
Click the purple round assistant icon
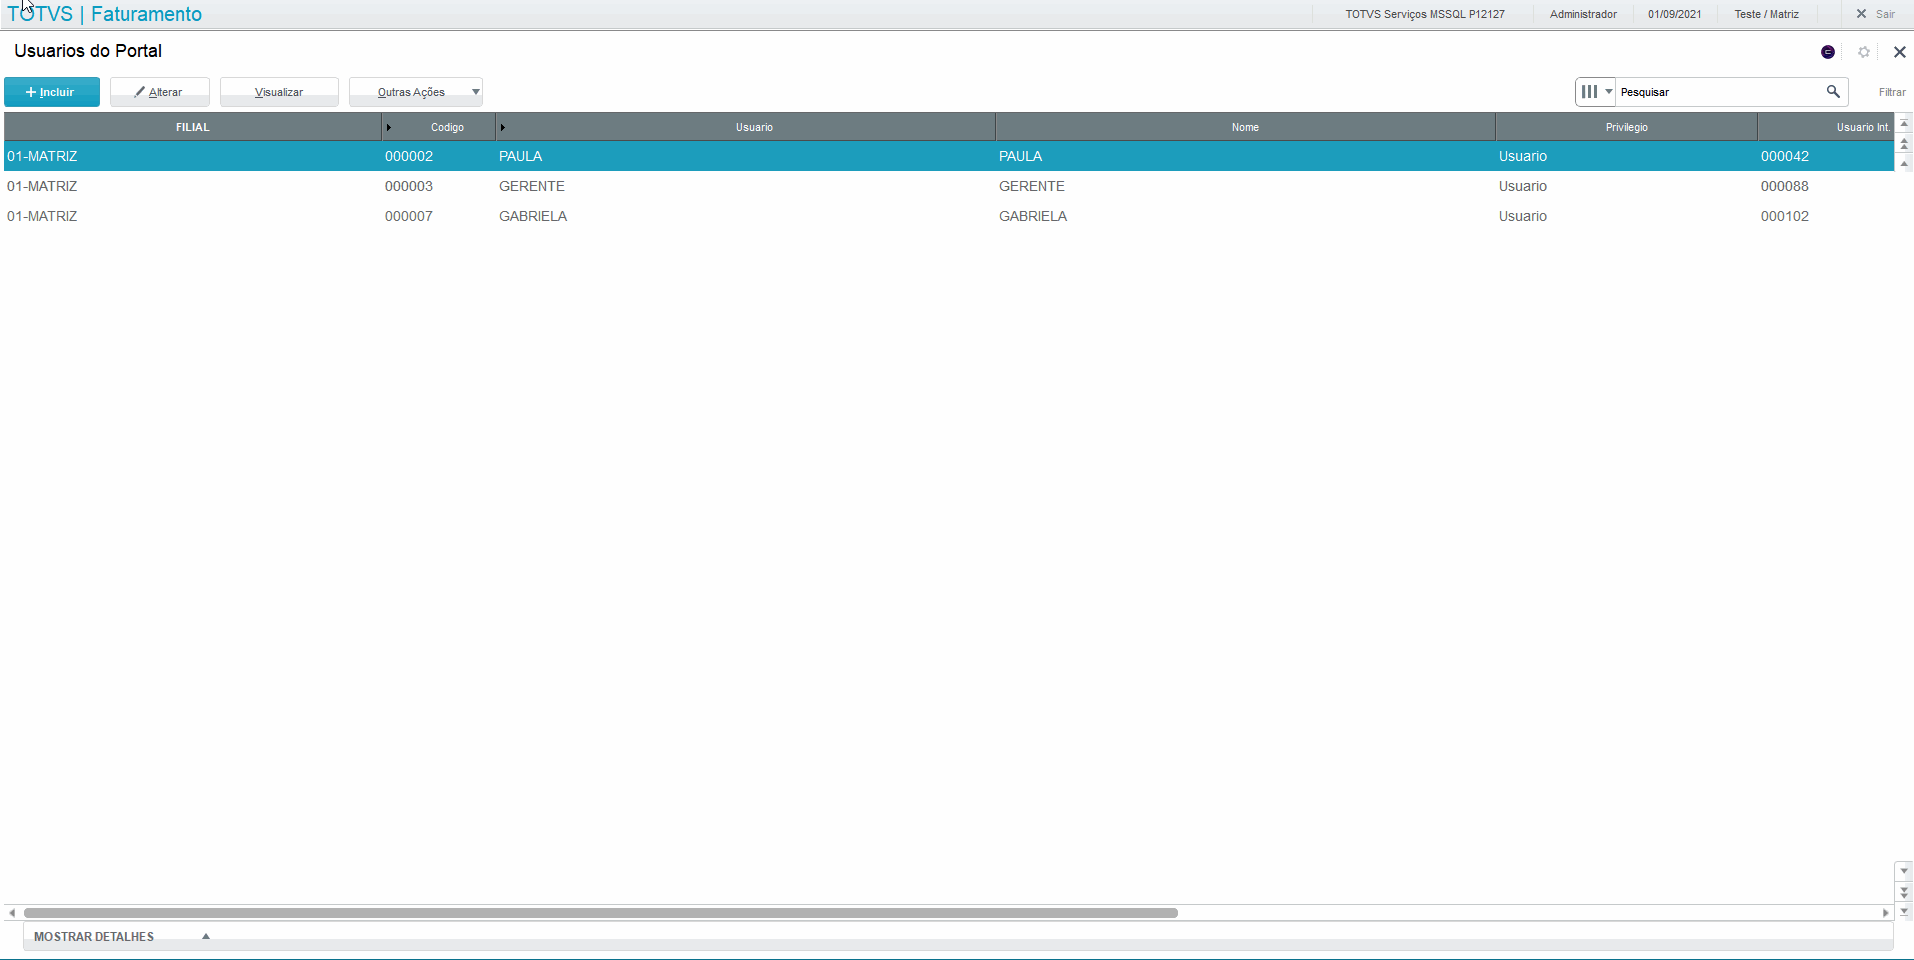tap(1828, 52)
